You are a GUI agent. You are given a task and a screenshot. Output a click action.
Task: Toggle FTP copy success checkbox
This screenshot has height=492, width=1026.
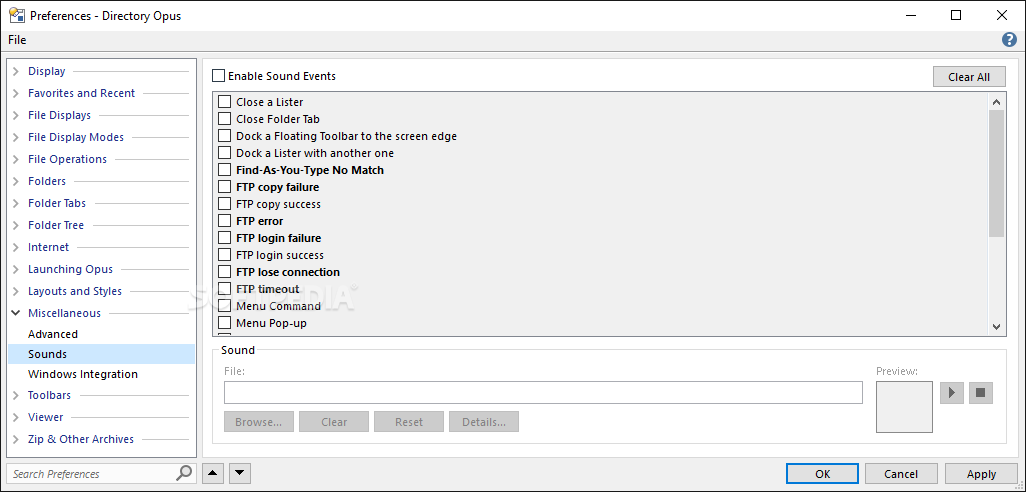pyautogui.click(x=224, y=204)
